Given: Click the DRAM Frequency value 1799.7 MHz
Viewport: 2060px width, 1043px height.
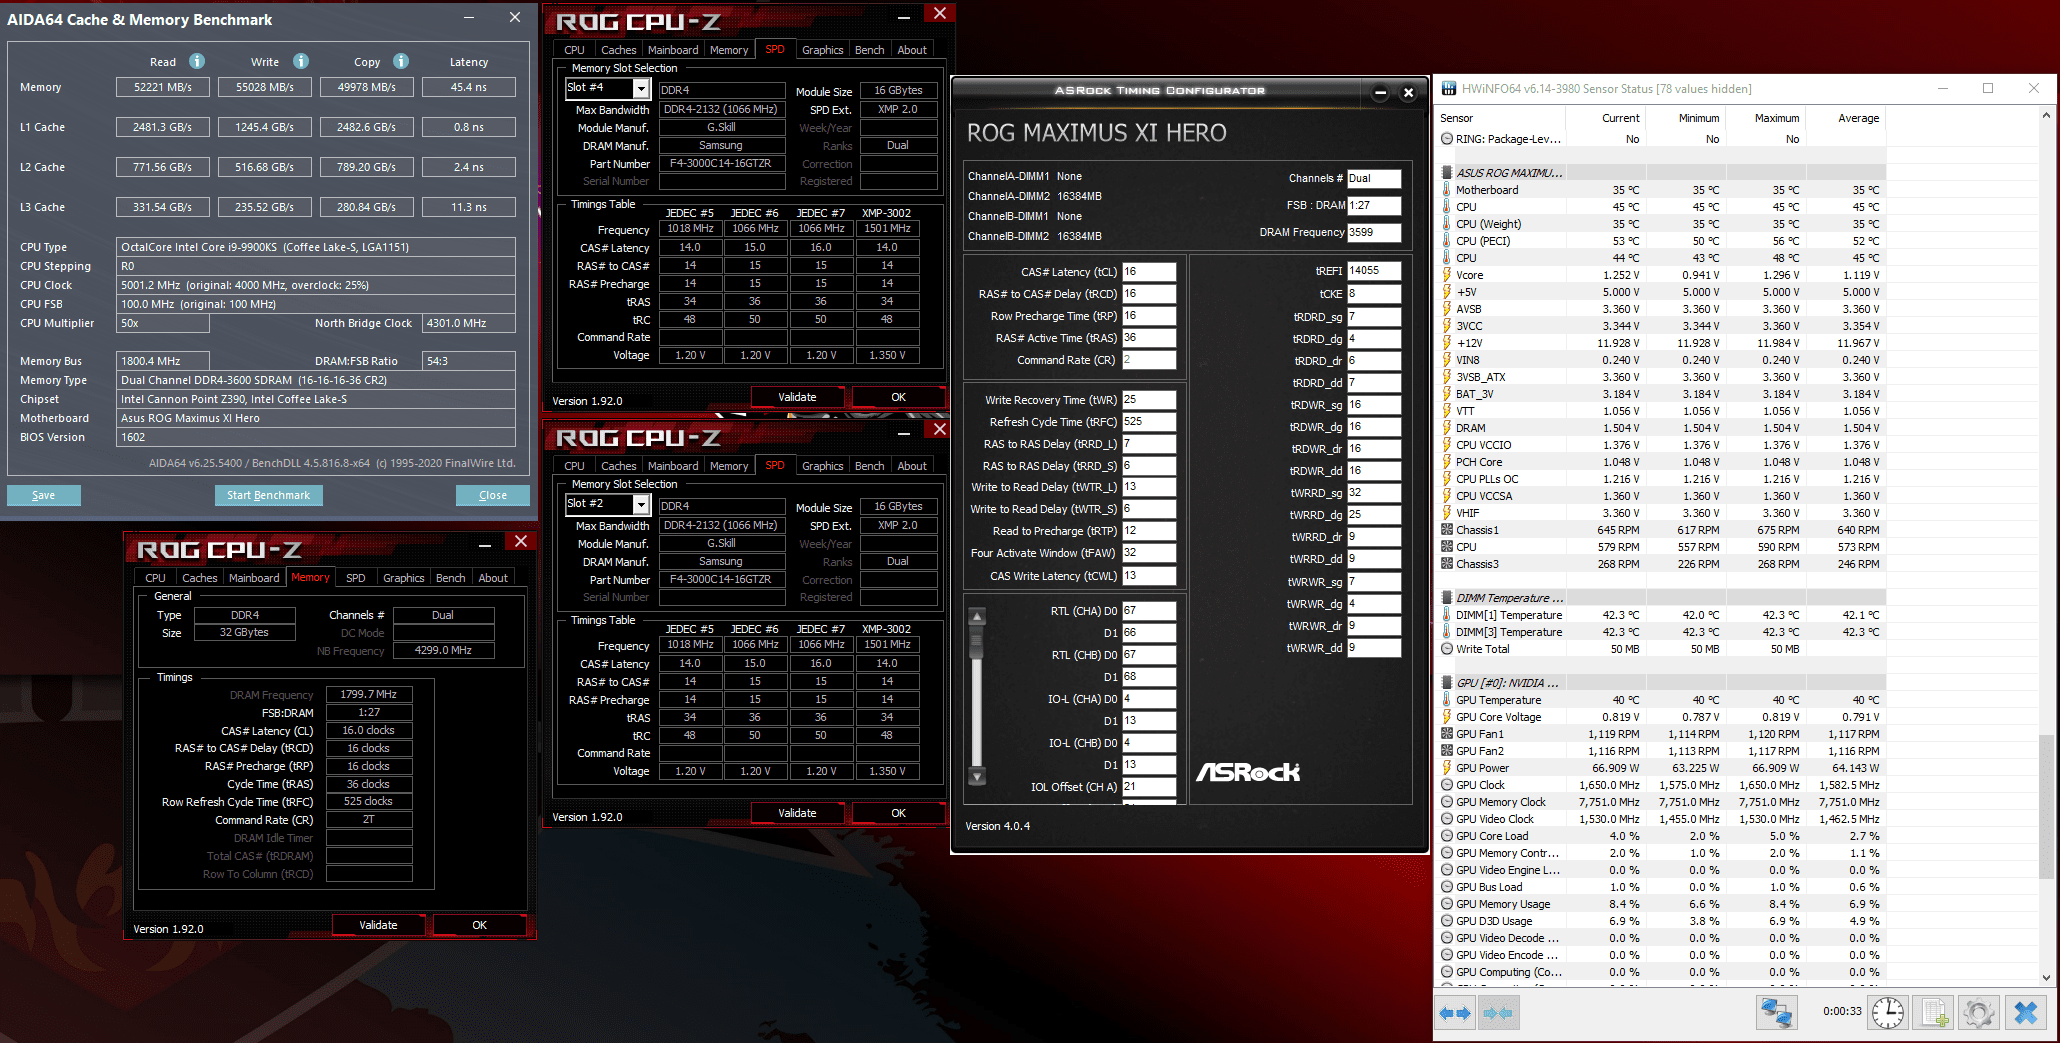Looking at the screenshot, I should click(369, 694).
